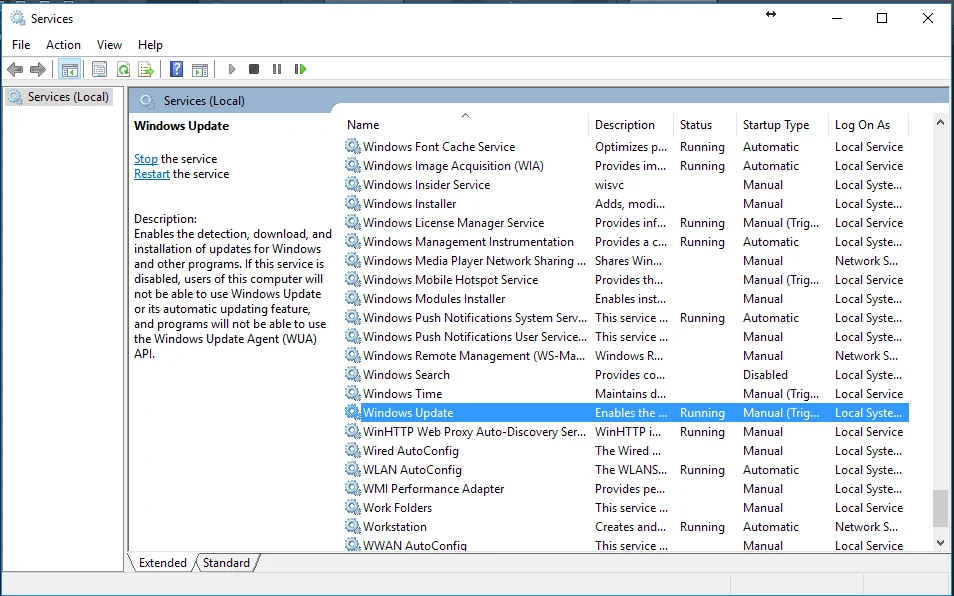Toggle Show/Hide Console Tree icon
The image size is (954, 596).
tap(70, 69)
